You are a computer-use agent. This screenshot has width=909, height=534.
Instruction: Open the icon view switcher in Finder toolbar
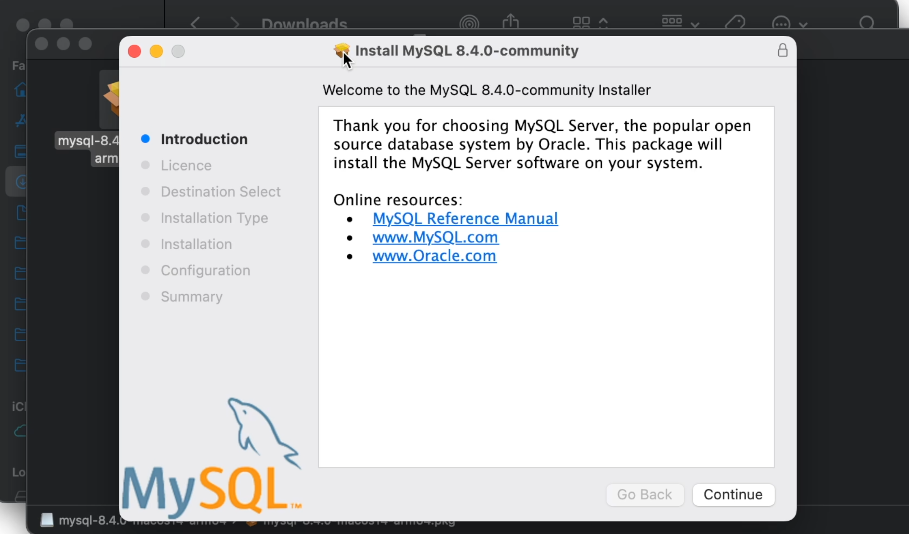[590, 23]
